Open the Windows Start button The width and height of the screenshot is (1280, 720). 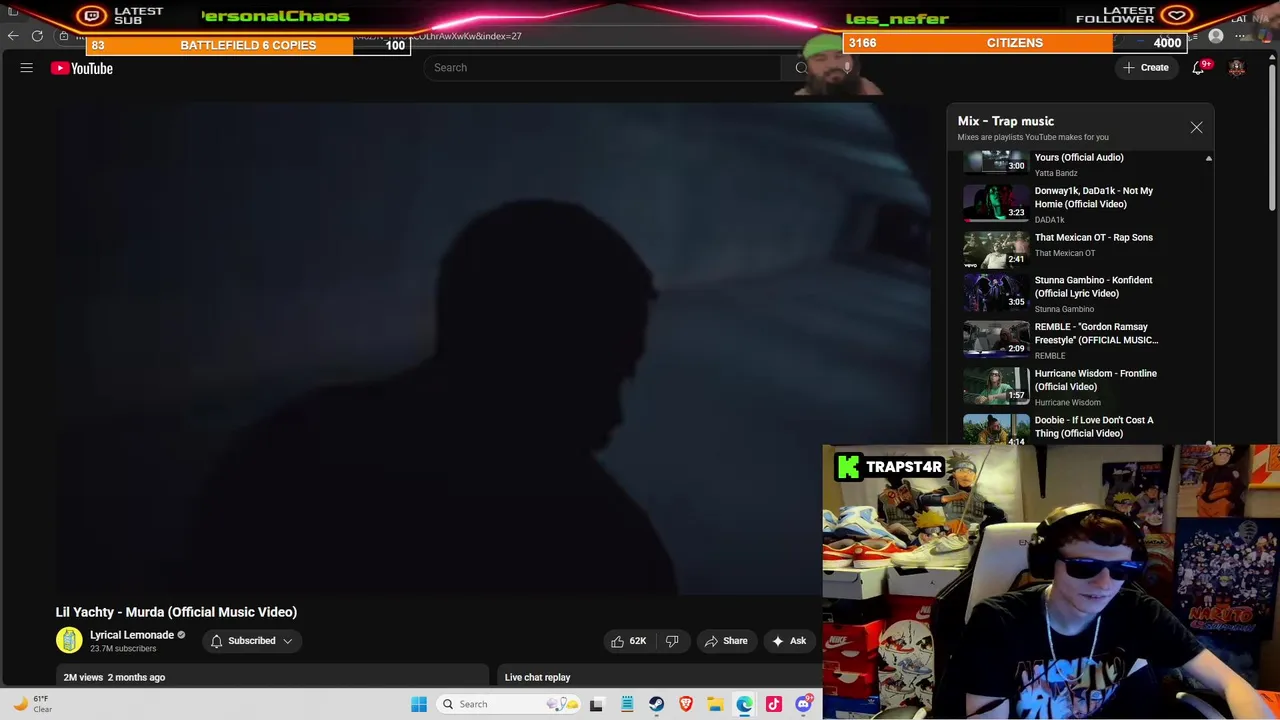tap(419, 704)
